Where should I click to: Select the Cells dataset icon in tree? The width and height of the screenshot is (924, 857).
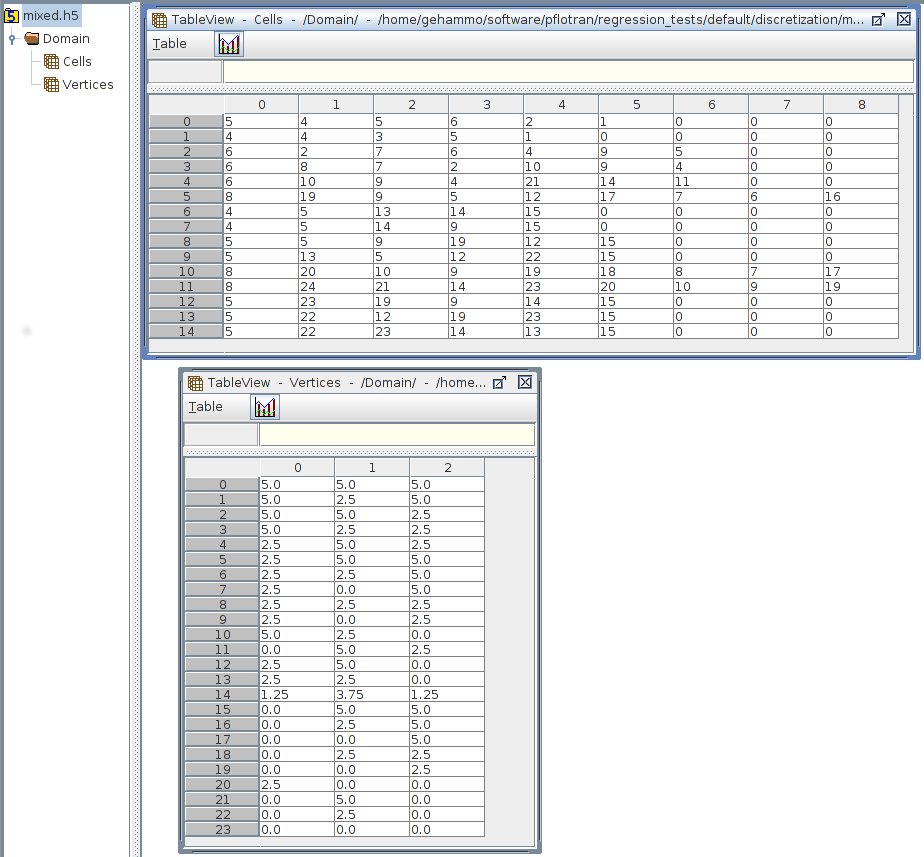(x=52, y=62)
